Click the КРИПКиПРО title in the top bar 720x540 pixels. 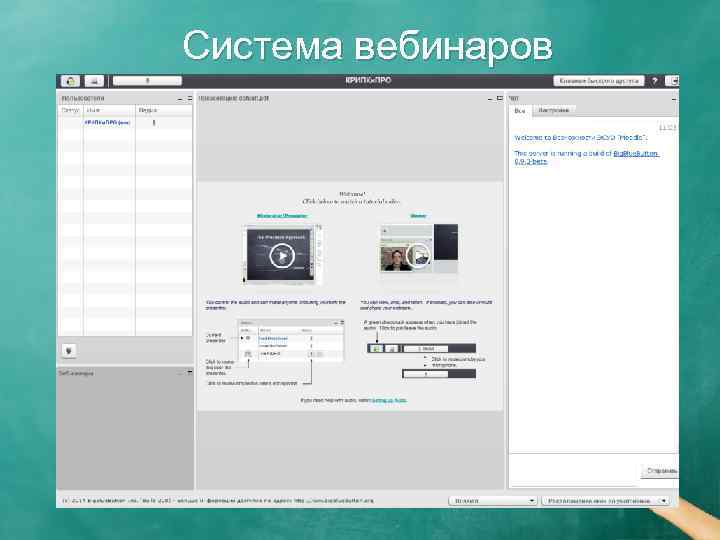pos(368,80)
